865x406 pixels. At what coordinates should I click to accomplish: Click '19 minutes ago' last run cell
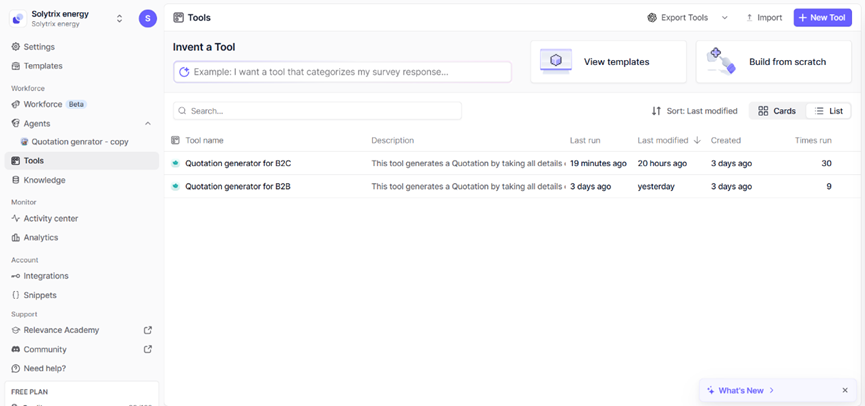(x=598, y=163)
